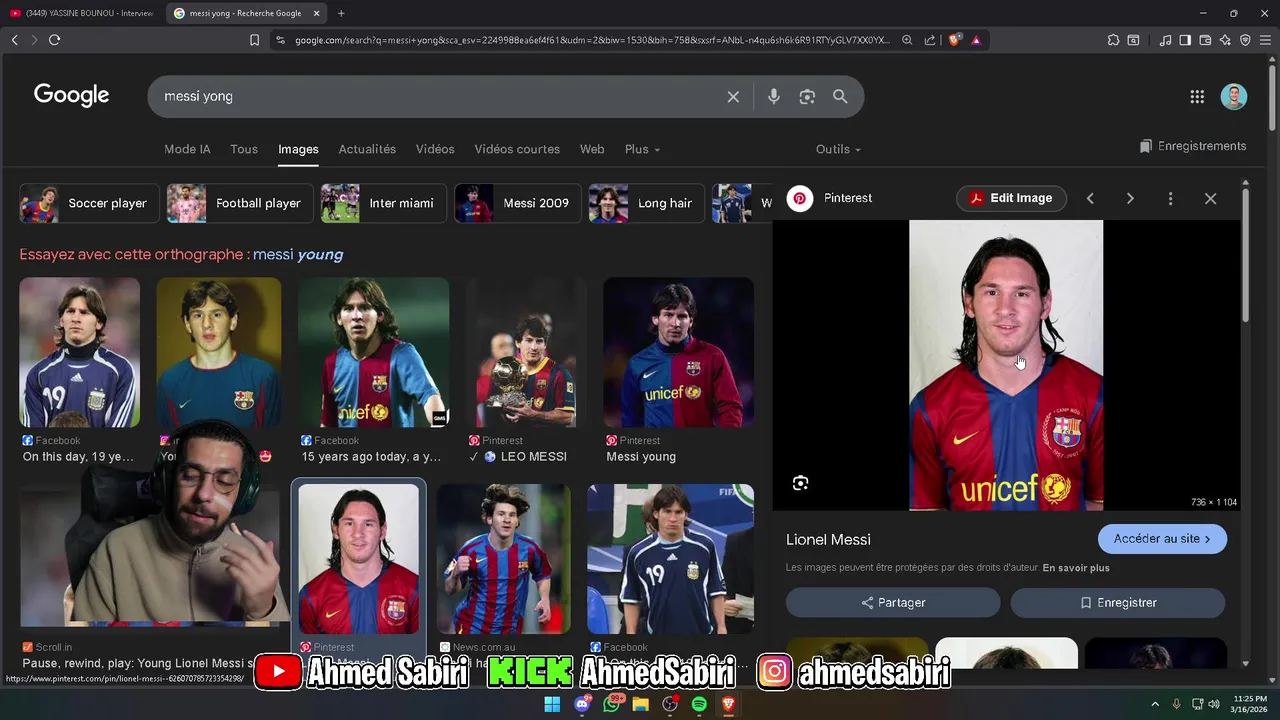Open the Brave Wallet icon

(x=1205, y=40)
